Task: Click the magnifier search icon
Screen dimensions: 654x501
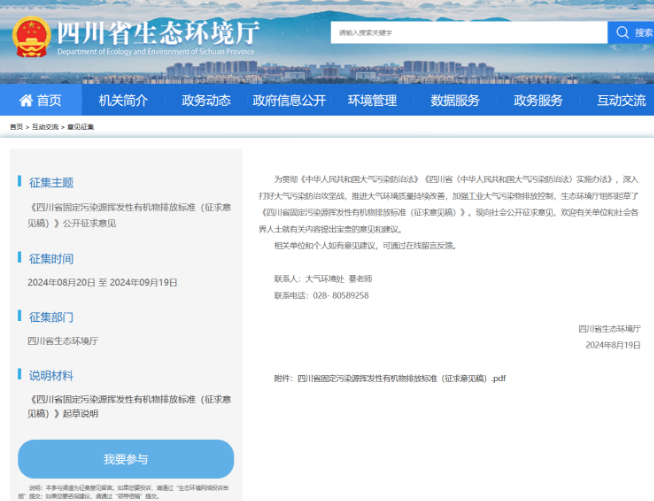Action: point(619,33)
